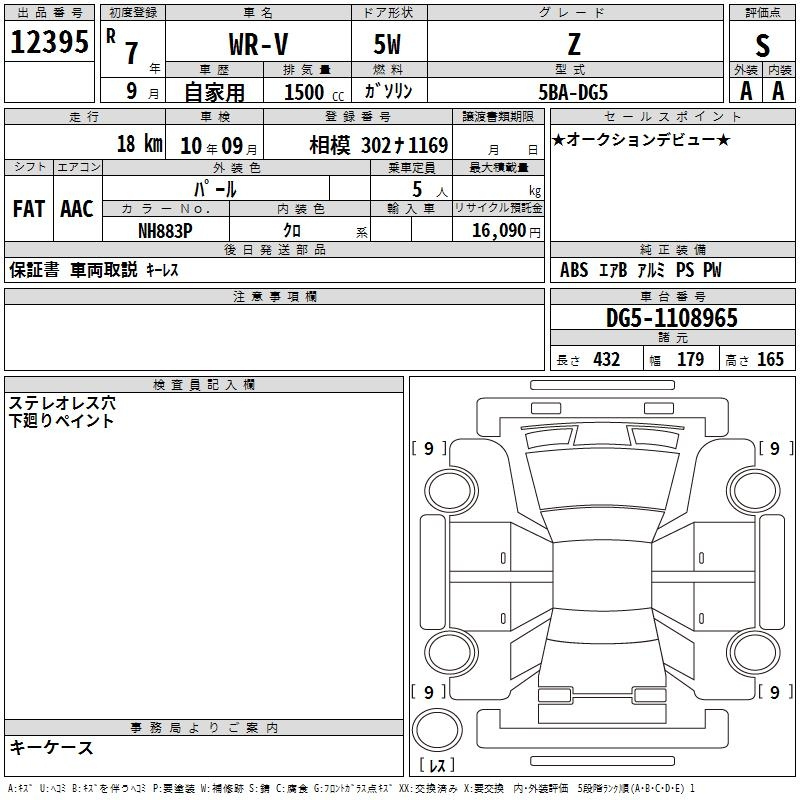Select the overall evaluation score S
The height and width of the screenshot is (800, 800).
[x=763, y=44]
